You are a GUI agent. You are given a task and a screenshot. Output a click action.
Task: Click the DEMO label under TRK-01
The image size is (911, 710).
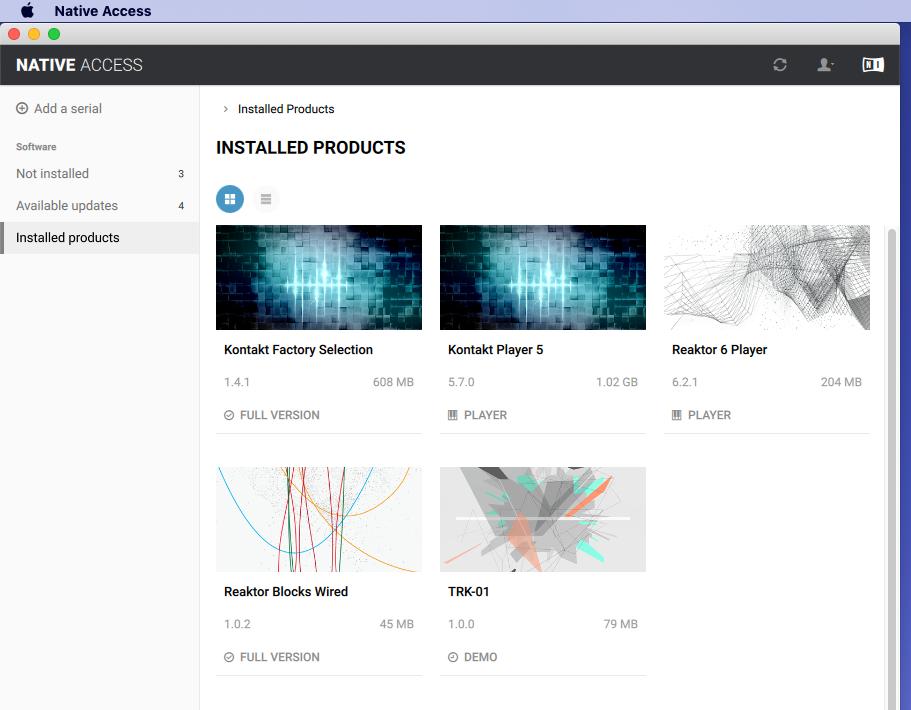480,657
